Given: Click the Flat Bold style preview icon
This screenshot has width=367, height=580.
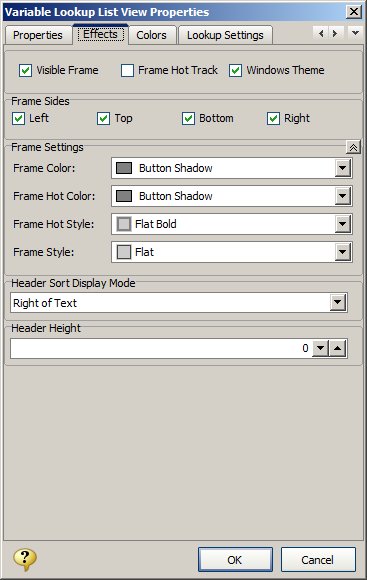Looking at the screenshot, I should click(x=124, y=224).
